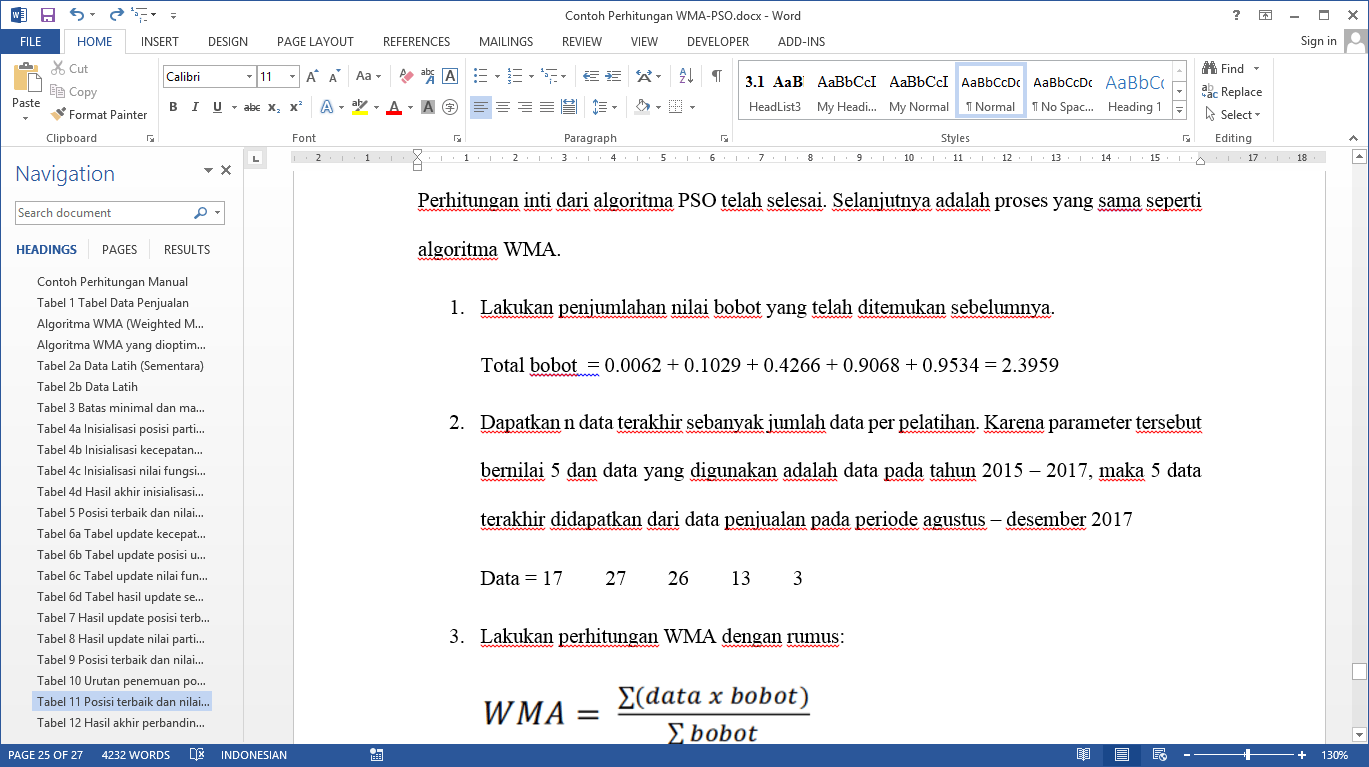Toggle strikethrough formatting

(252, 107)
